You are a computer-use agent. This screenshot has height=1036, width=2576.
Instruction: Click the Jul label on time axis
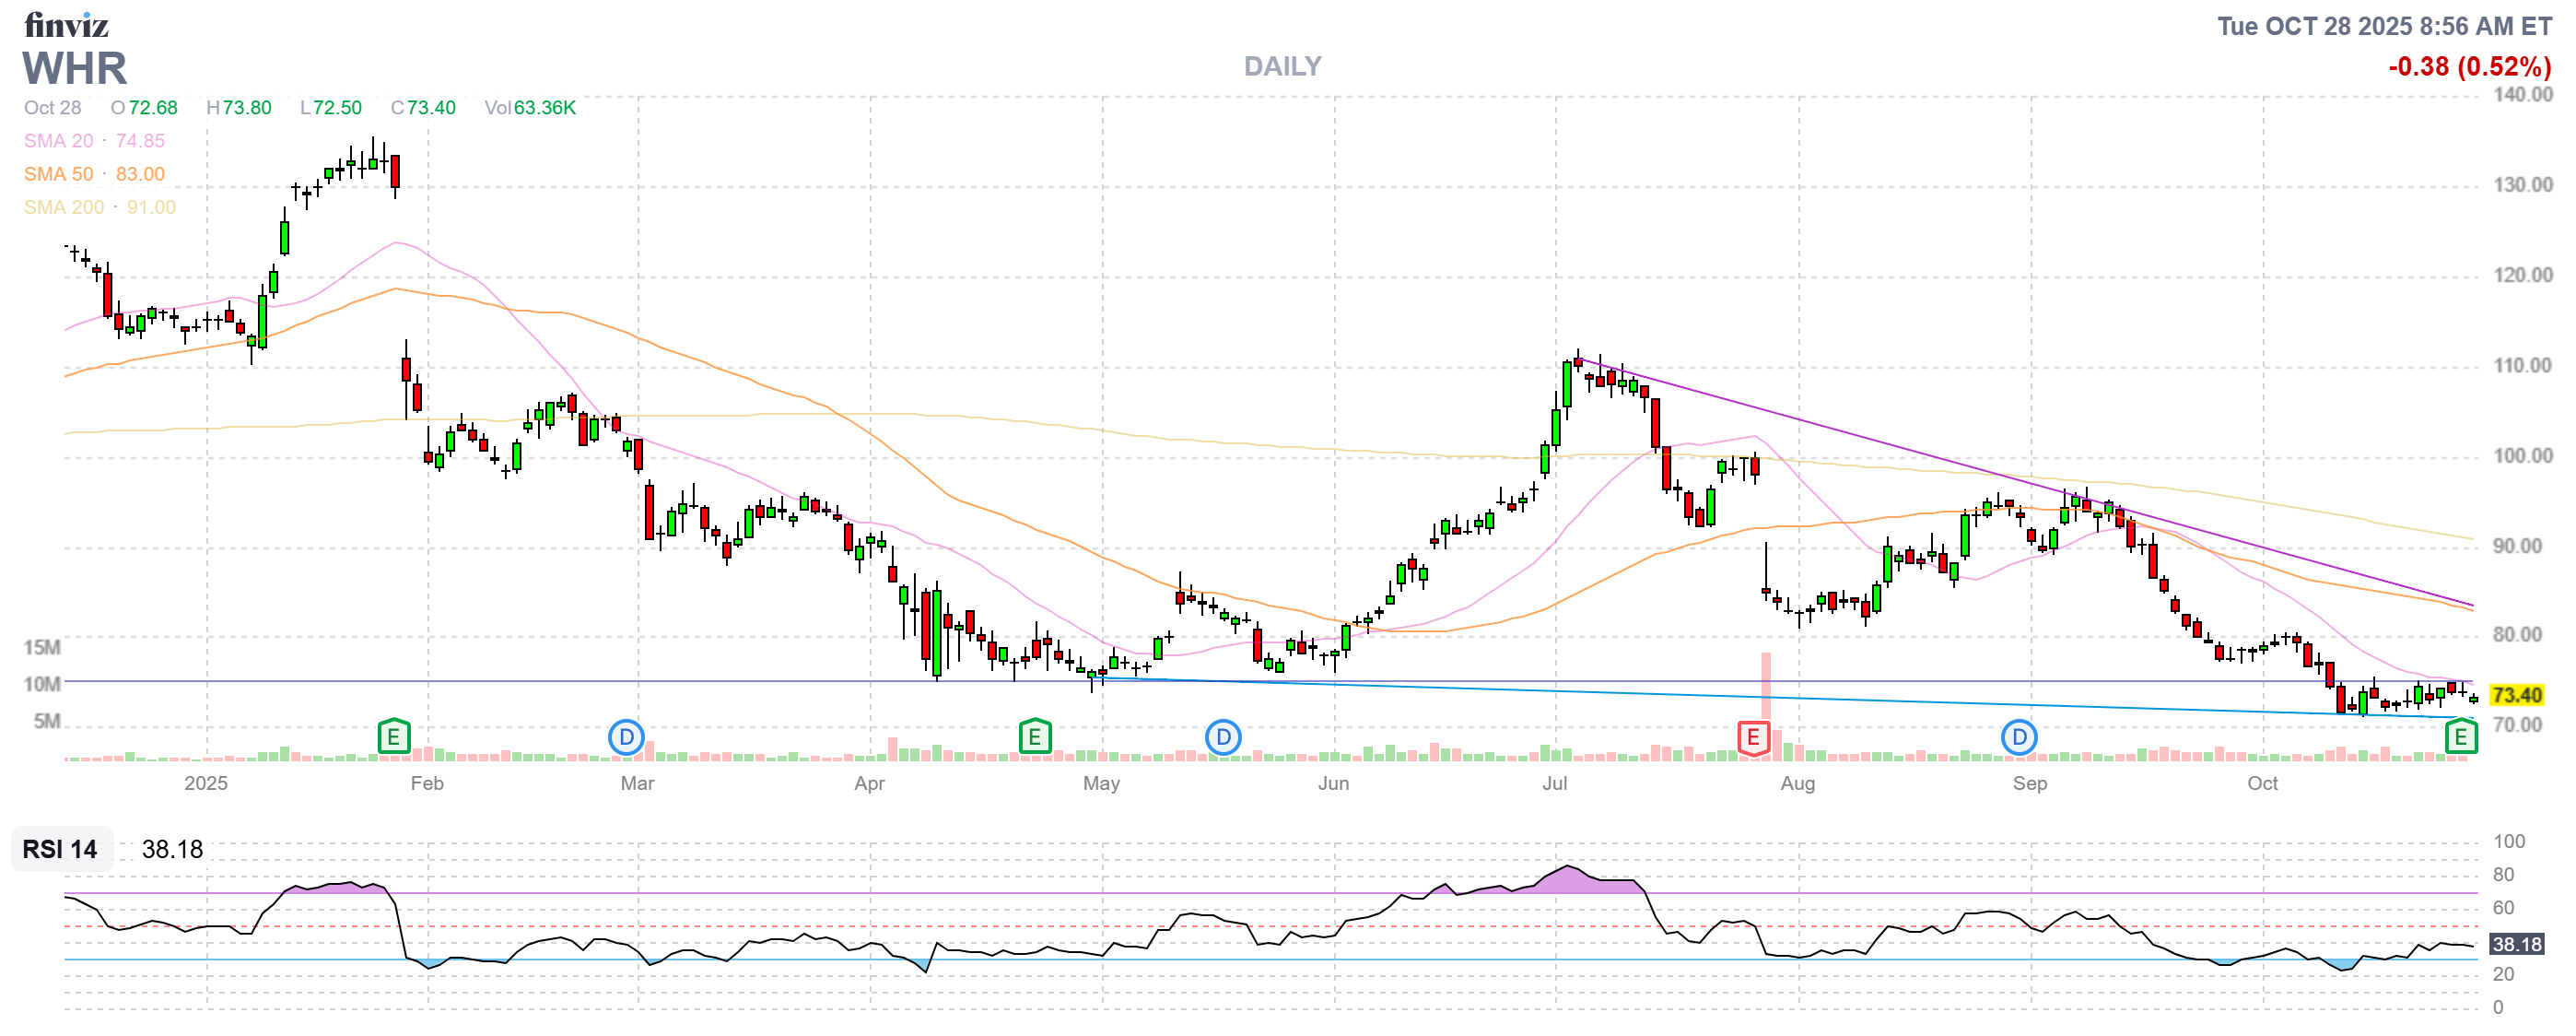[1554, 783]
